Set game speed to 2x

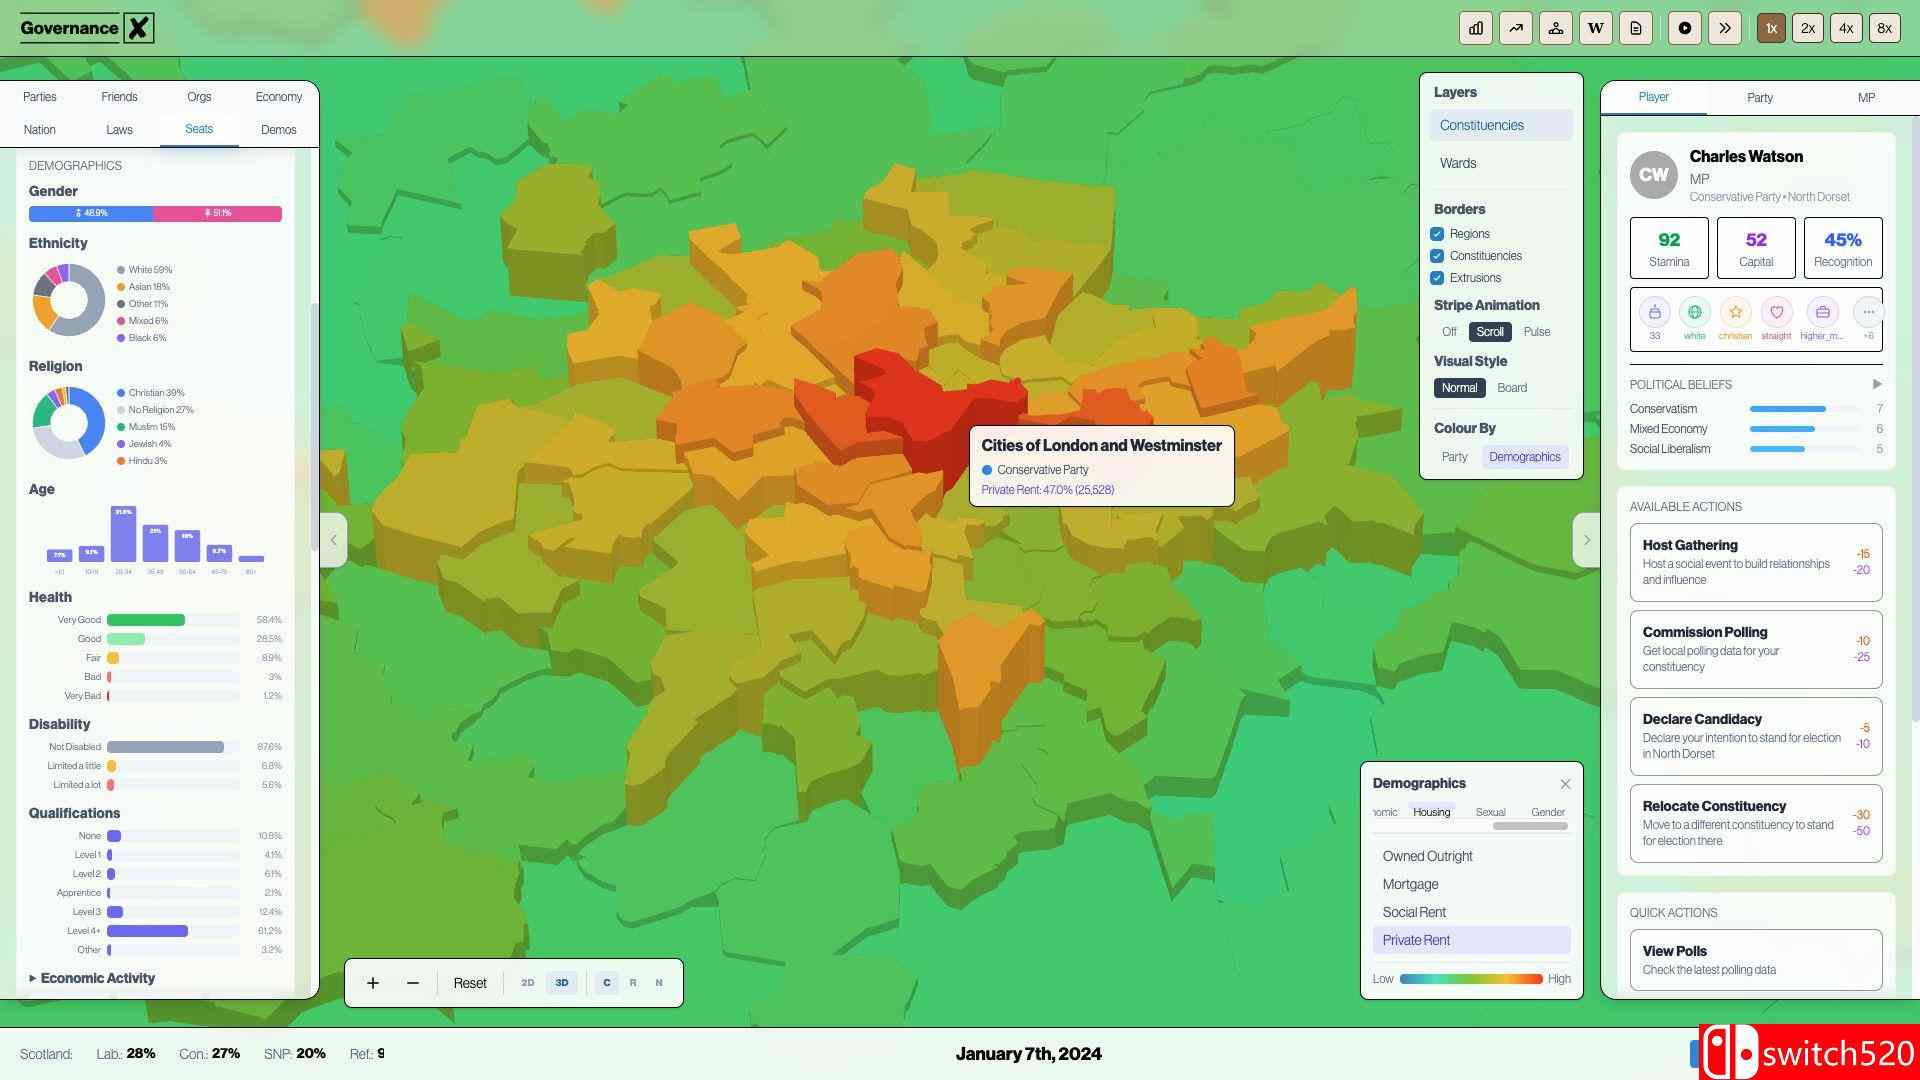[x=1808, y=28]
